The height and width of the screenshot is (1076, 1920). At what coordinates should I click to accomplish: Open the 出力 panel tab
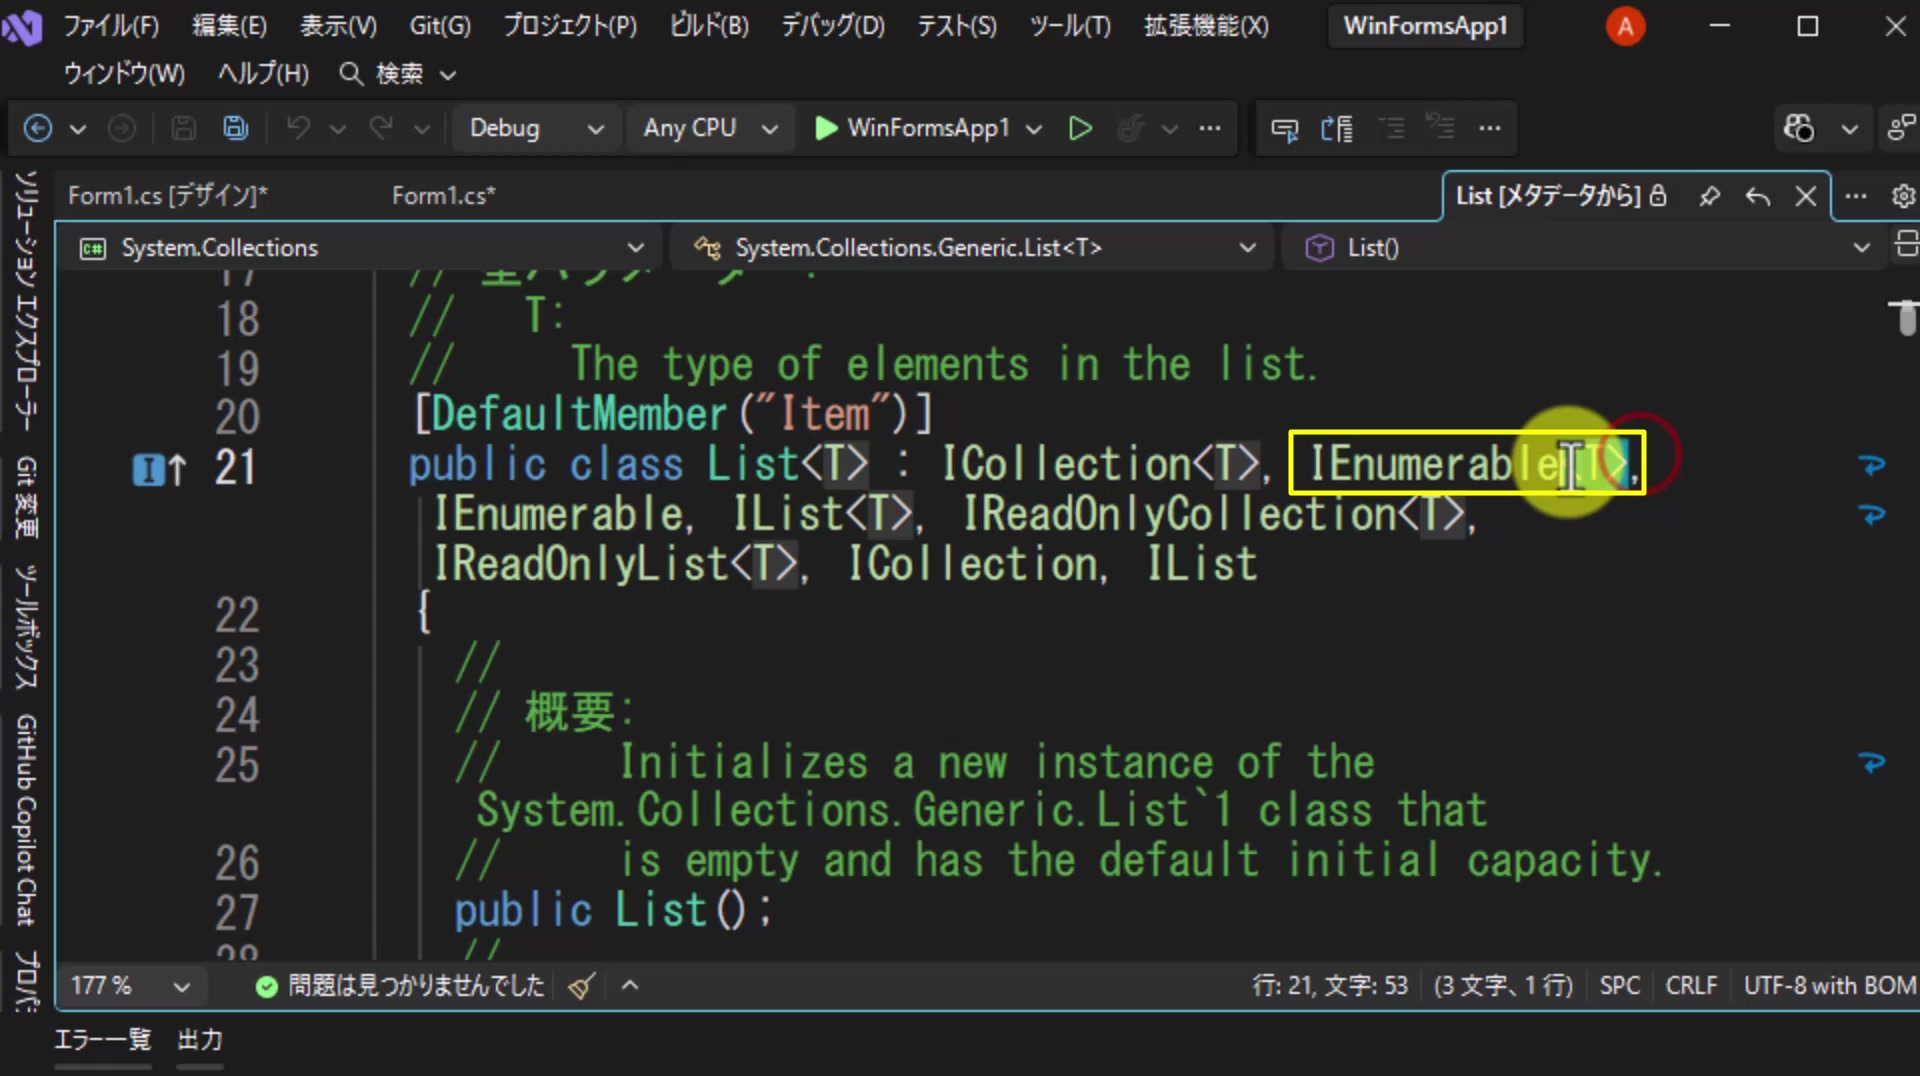(200, 1040)
